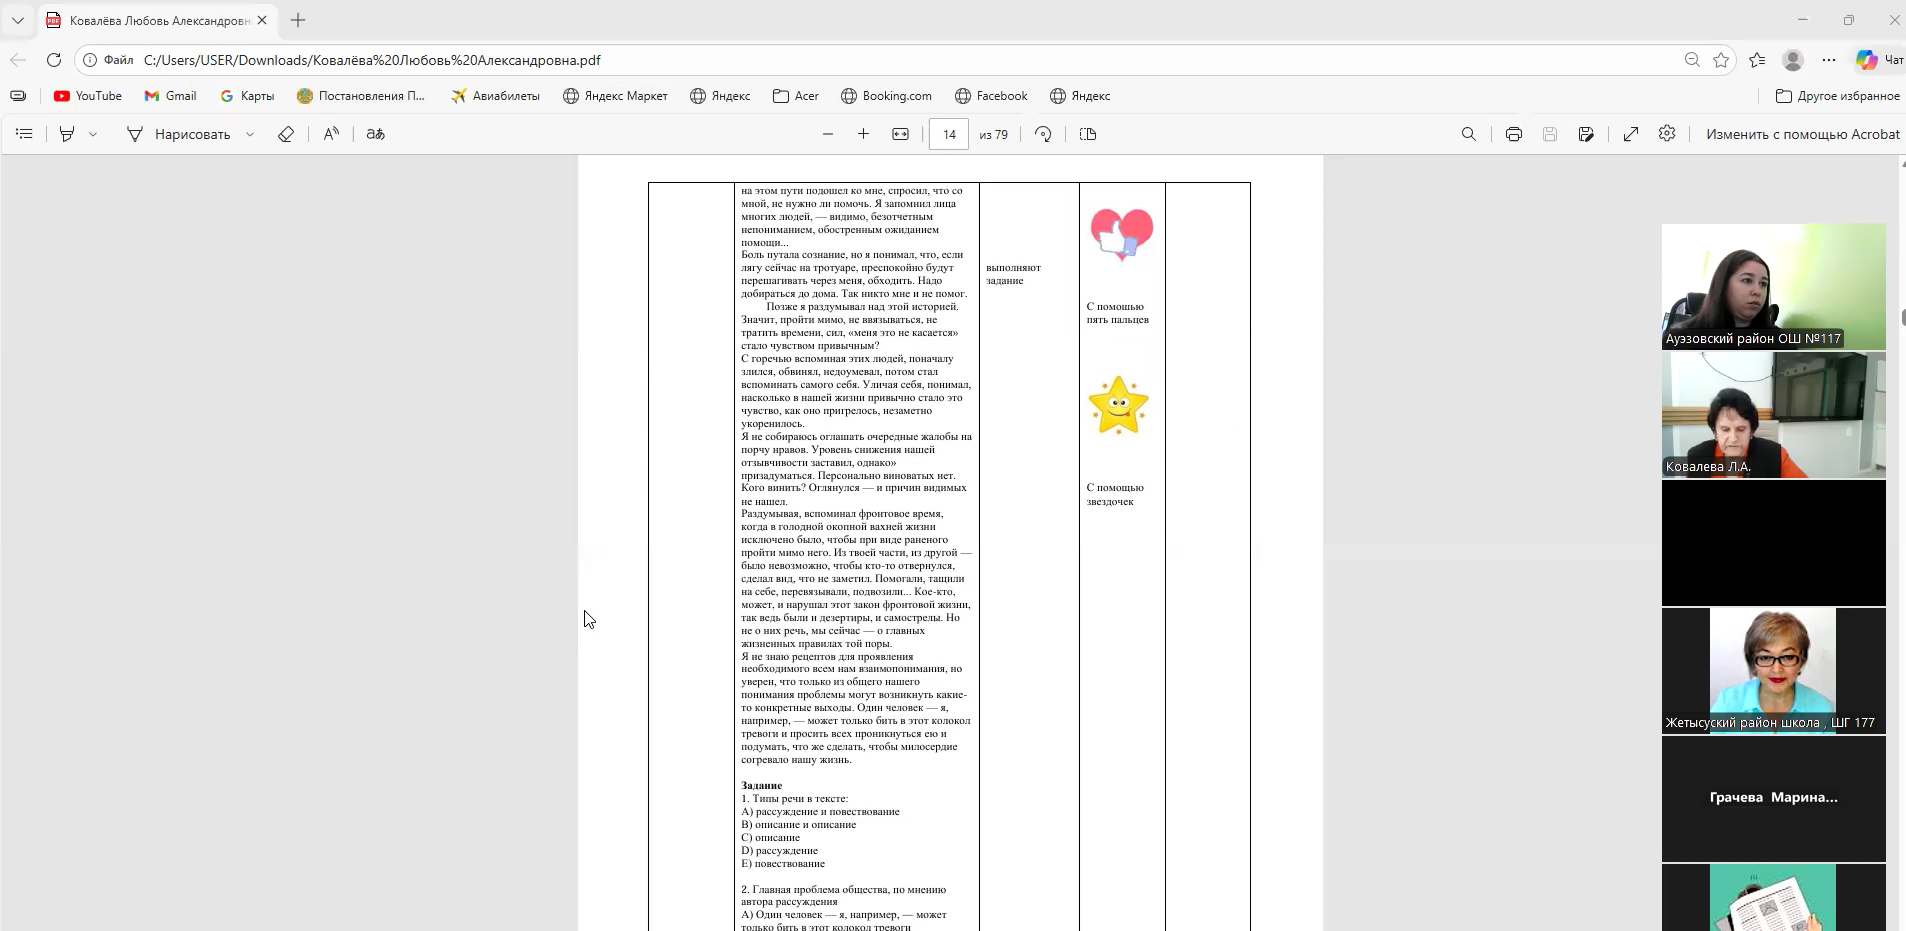
Task: Click the page number input field
Action: pos(948,134)
